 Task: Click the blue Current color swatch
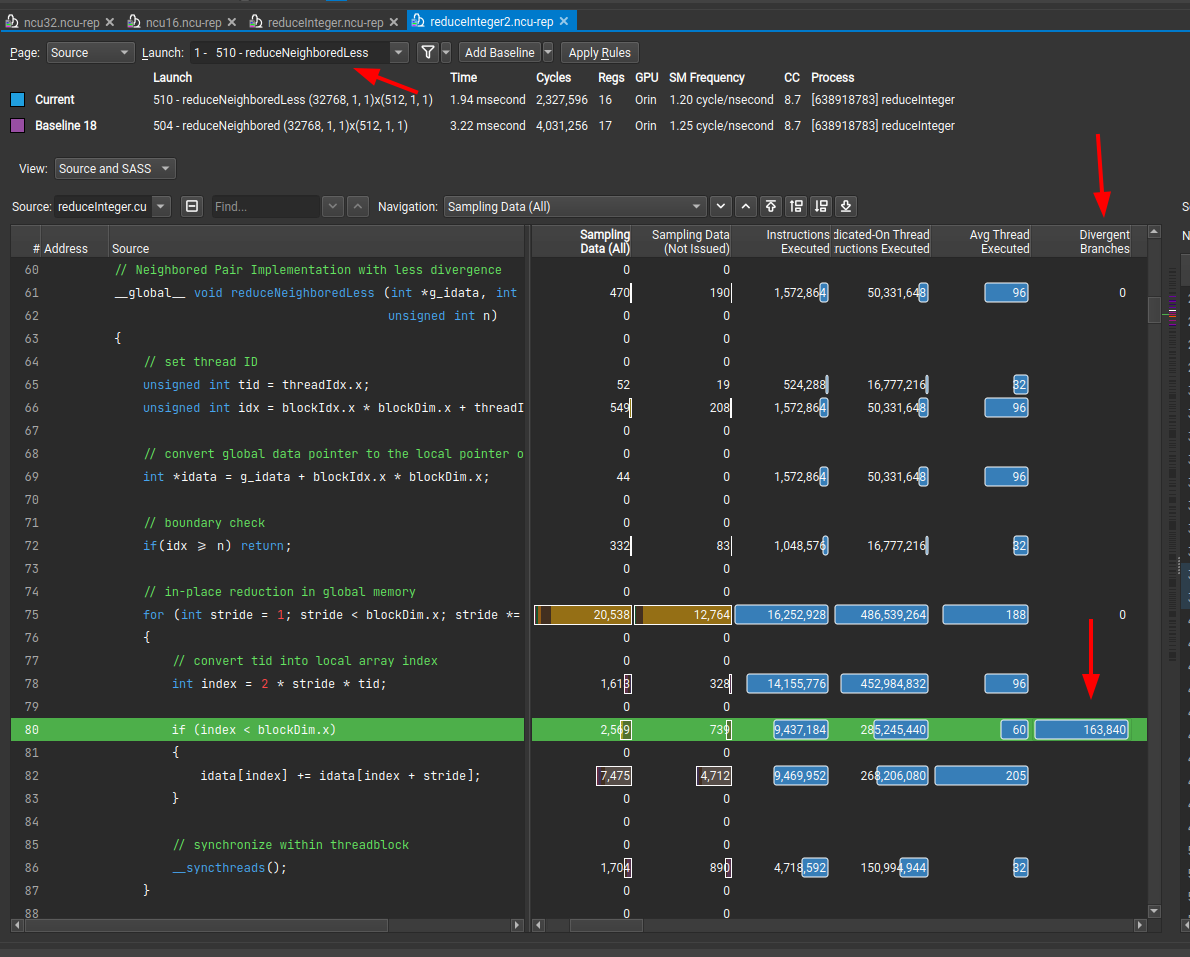click(x=17, y=100)
